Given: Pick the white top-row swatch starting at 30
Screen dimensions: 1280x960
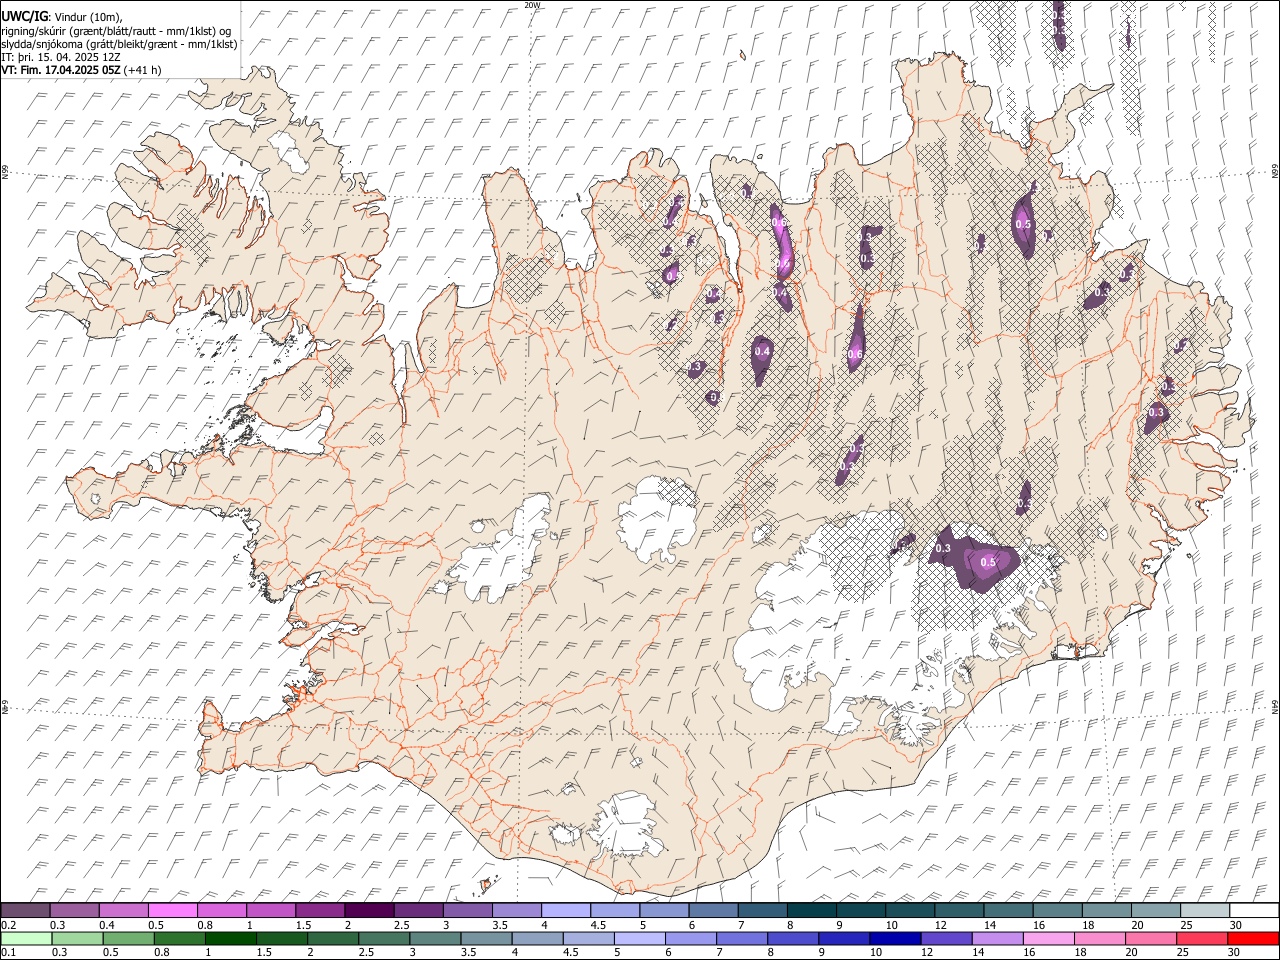Looking at the screenshot, I should (x=1253, y=910).
